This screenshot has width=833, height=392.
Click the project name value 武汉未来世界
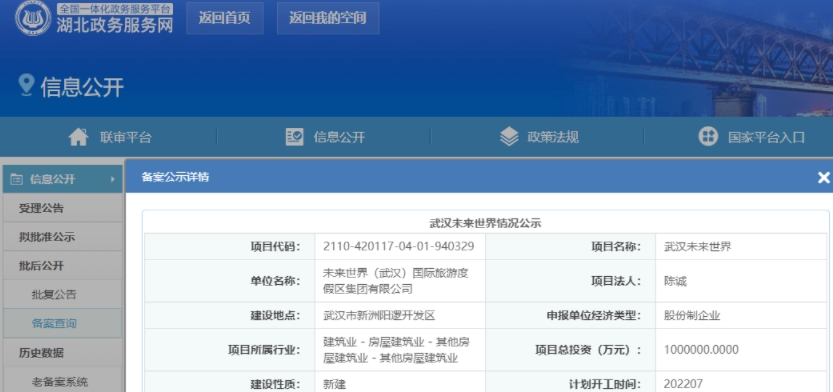(698, 246)
